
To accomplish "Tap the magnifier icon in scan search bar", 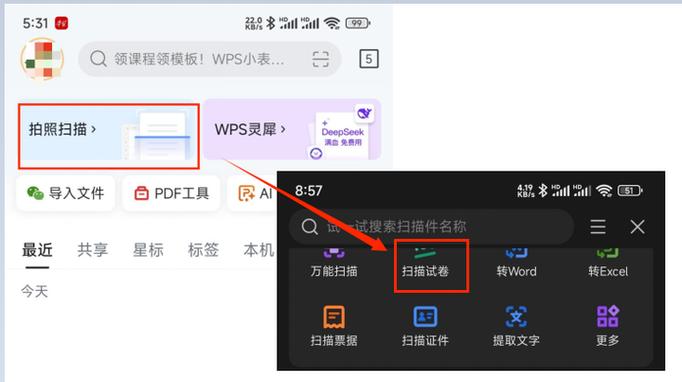I will tap(310, 227).
